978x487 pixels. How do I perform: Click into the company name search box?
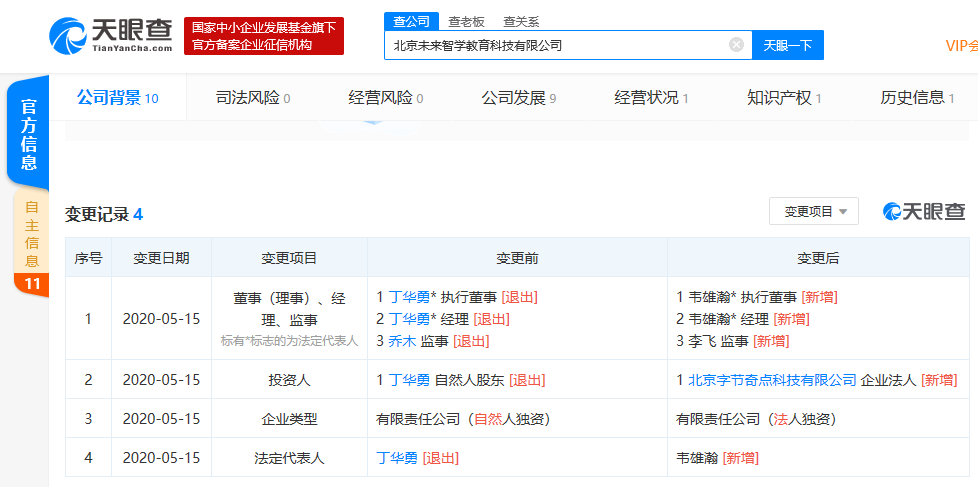click(555, 45)
